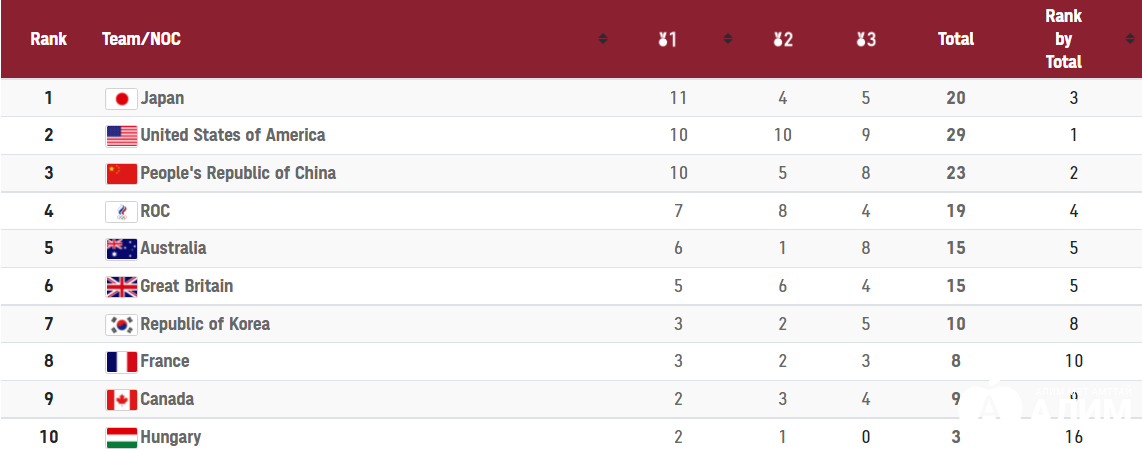This screenshot has width=1142, height=452.
Task: Click the silver medal column header
Action: (783, 39)
